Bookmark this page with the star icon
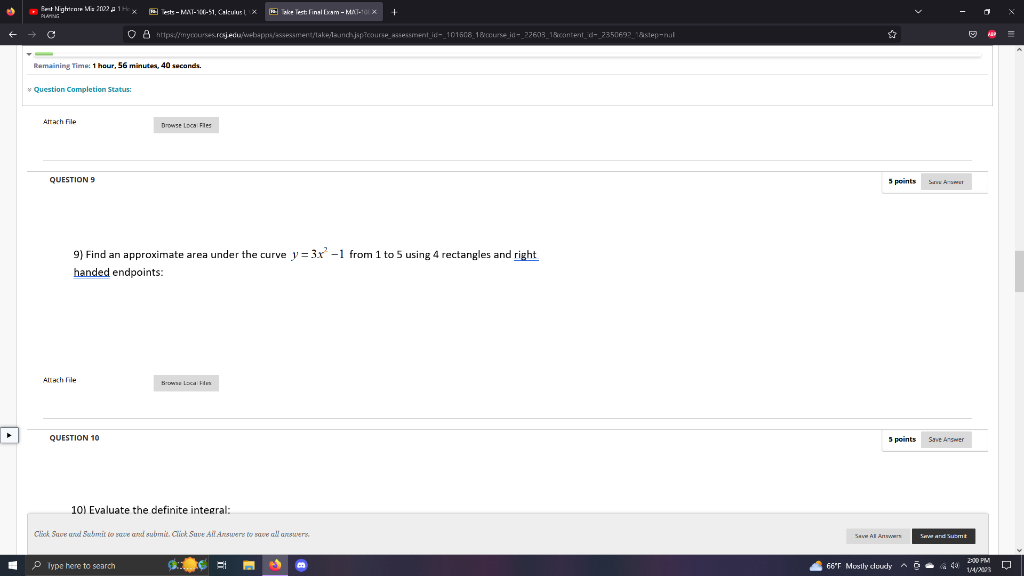This screenshot has width=1024, height=576. (892, 34)
